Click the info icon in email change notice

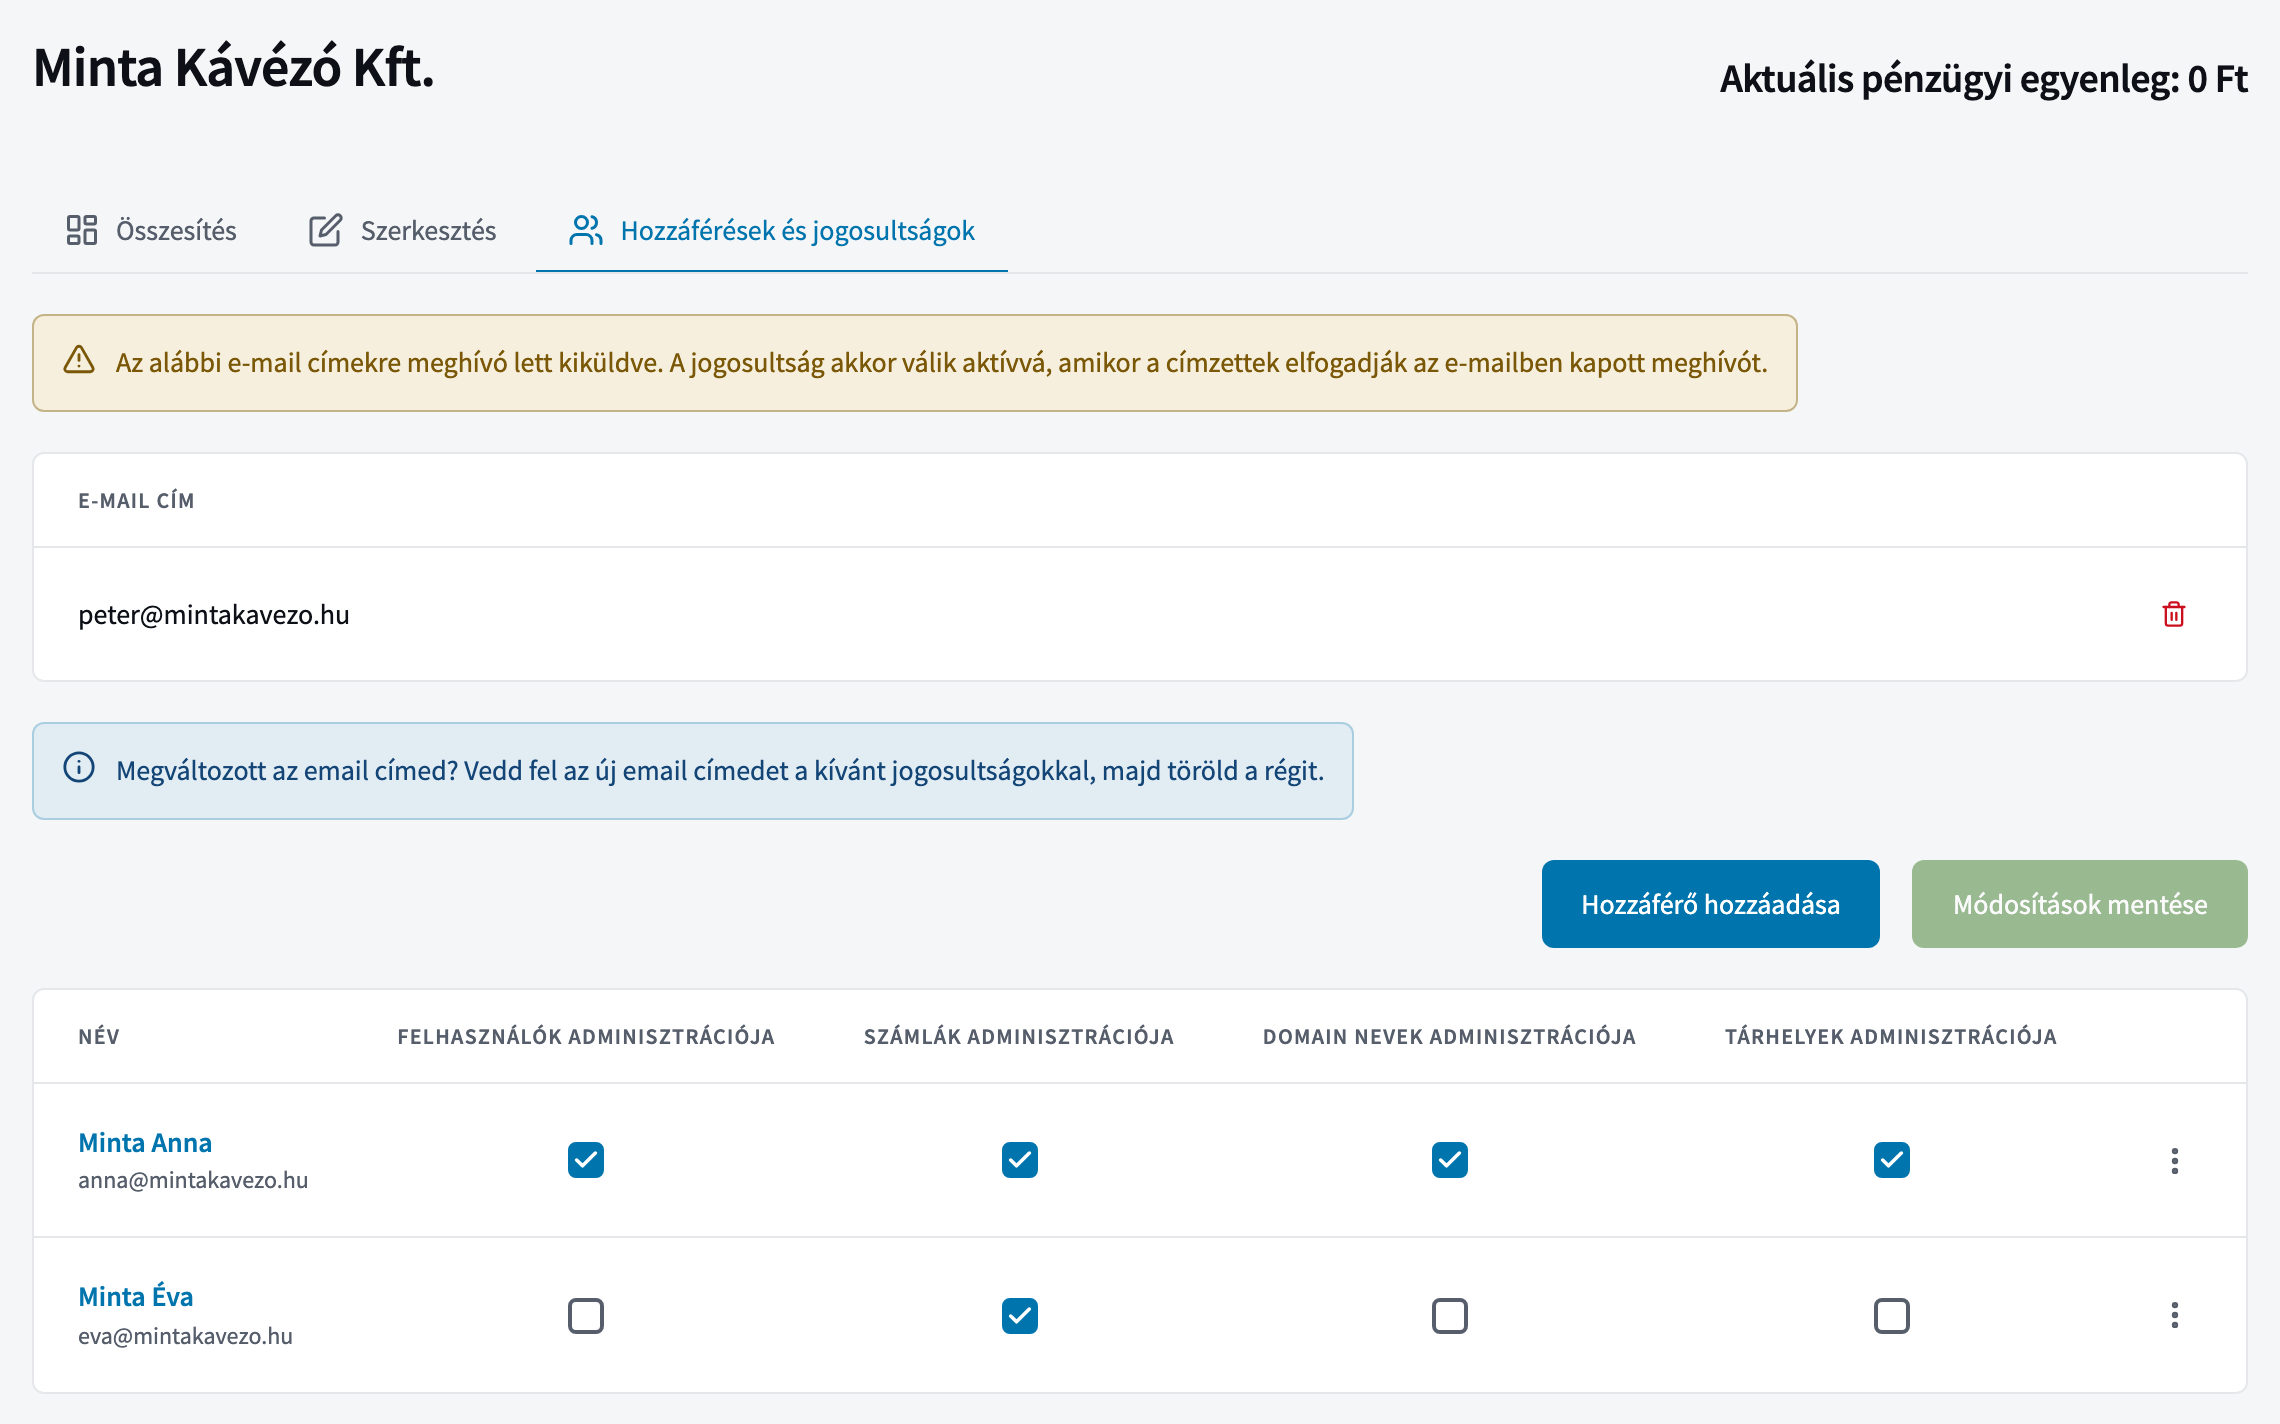79,768
